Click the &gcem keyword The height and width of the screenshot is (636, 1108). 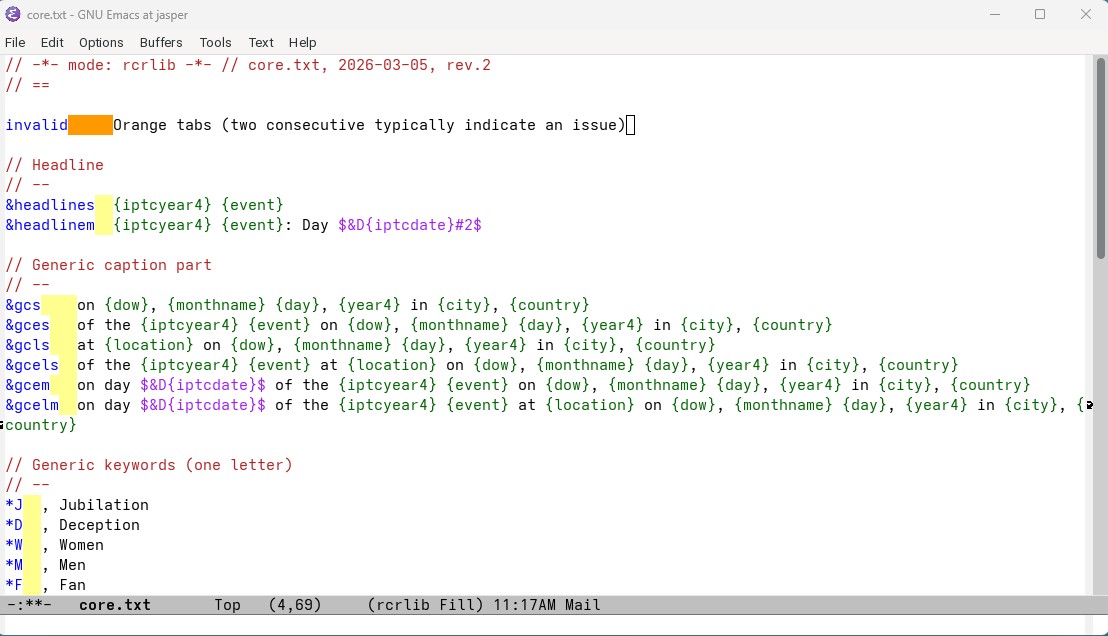pyautogui.click(x=28, y=385)
